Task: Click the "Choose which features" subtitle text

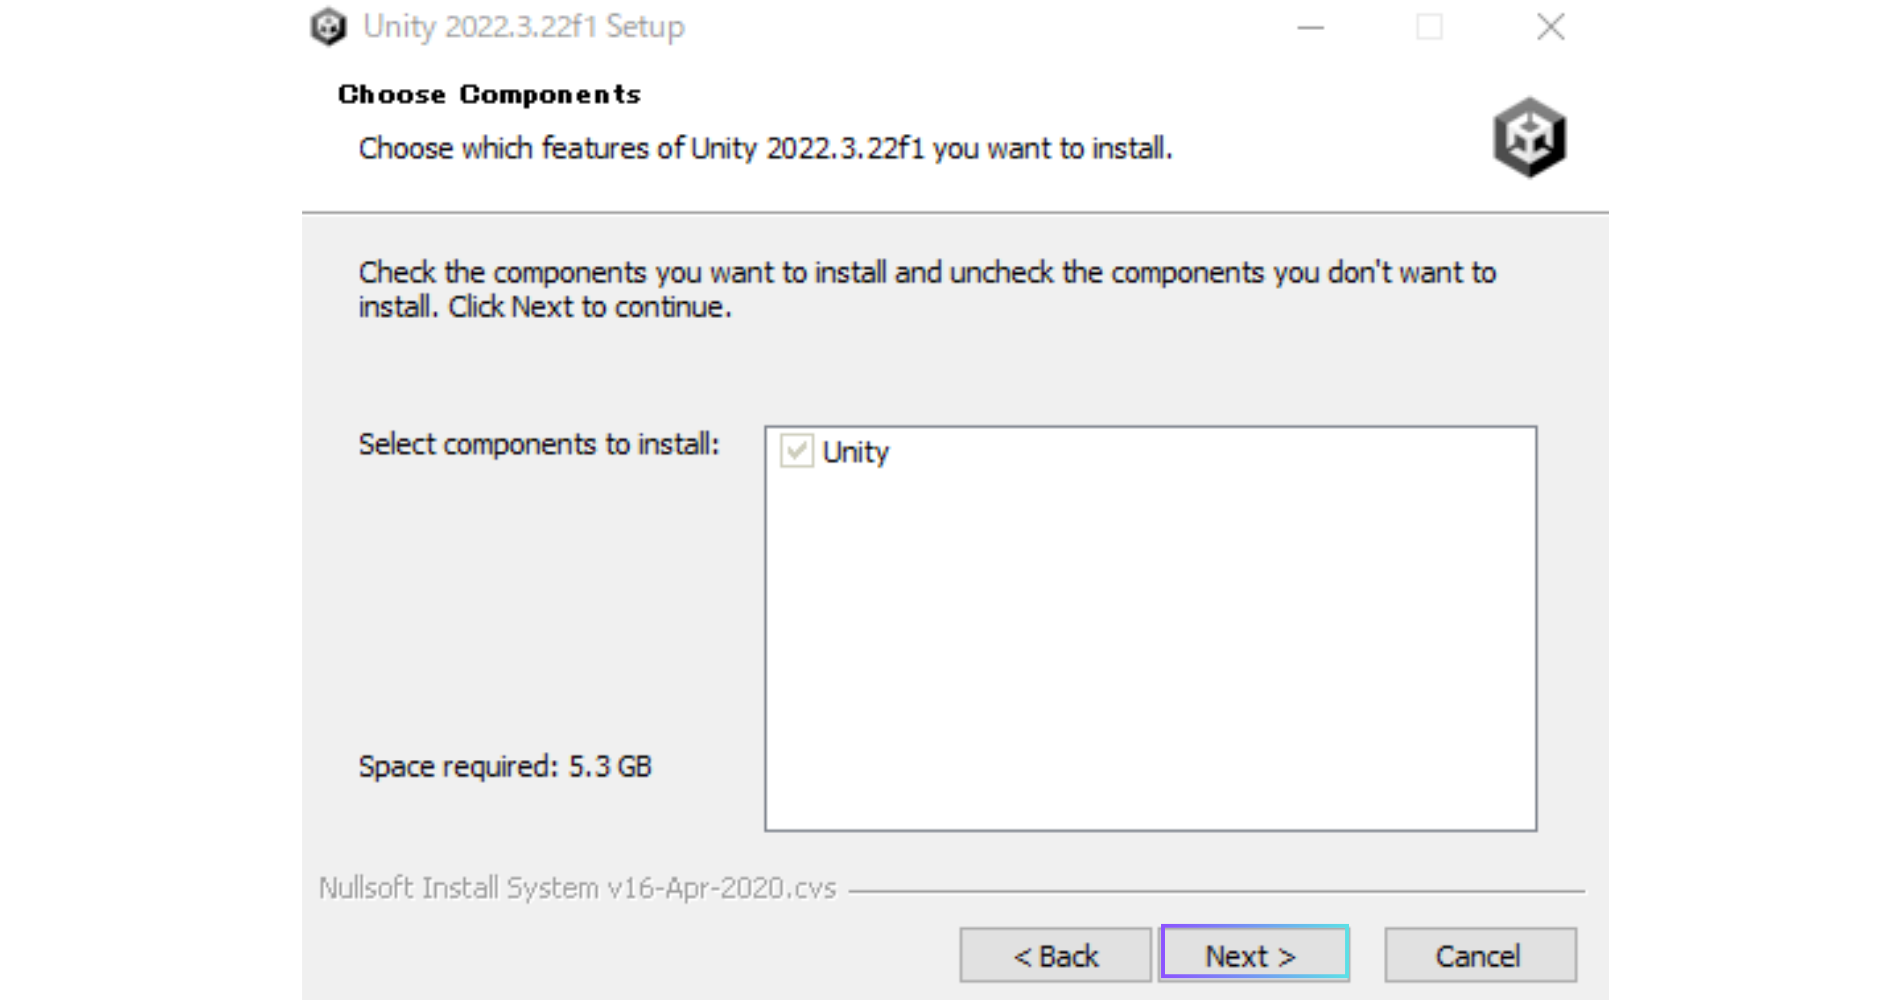Action: click(x=765, y=149)
